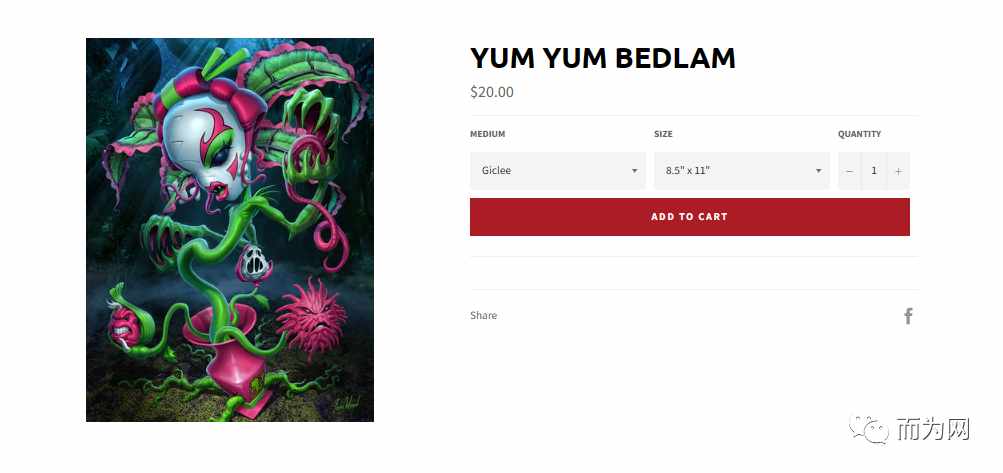Click the arrow on the size selector
The image size is (1003, 473).
[818, 171]
